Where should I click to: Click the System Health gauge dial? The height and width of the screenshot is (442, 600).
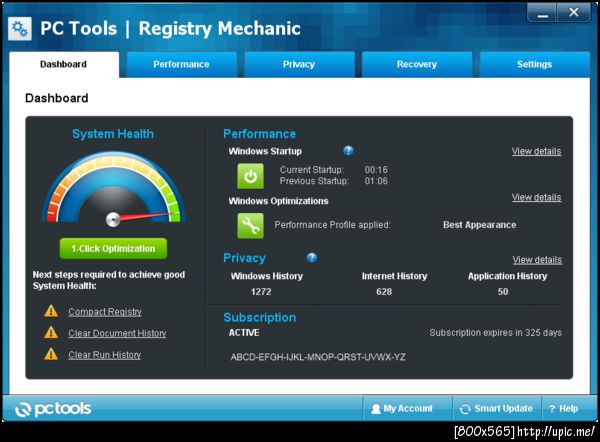point(114,188)
